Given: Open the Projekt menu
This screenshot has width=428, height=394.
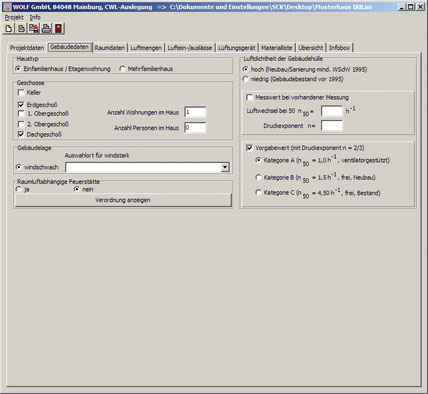Looking at the screenshot, I should tap(14, 17).
